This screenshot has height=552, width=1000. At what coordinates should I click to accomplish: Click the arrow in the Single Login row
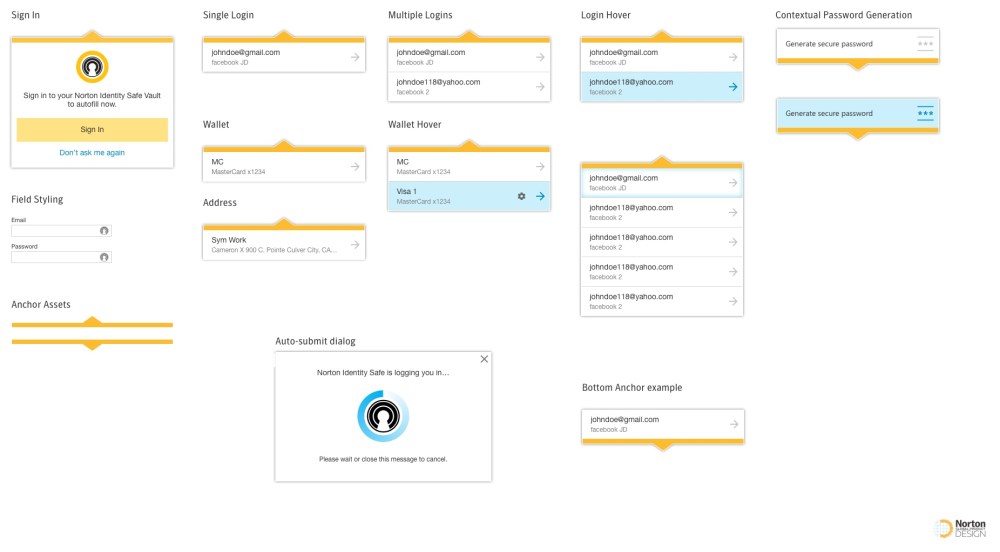coord(354,57)
